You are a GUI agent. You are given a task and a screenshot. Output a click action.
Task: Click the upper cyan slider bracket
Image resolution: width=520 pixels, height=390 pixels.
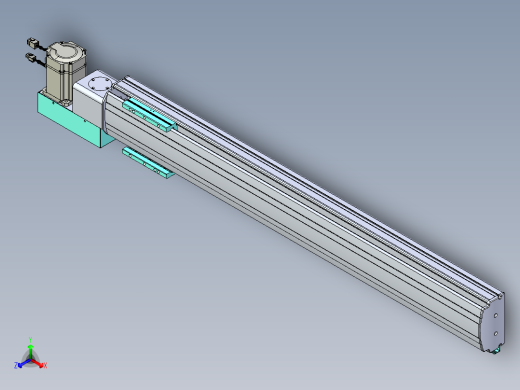149,115
